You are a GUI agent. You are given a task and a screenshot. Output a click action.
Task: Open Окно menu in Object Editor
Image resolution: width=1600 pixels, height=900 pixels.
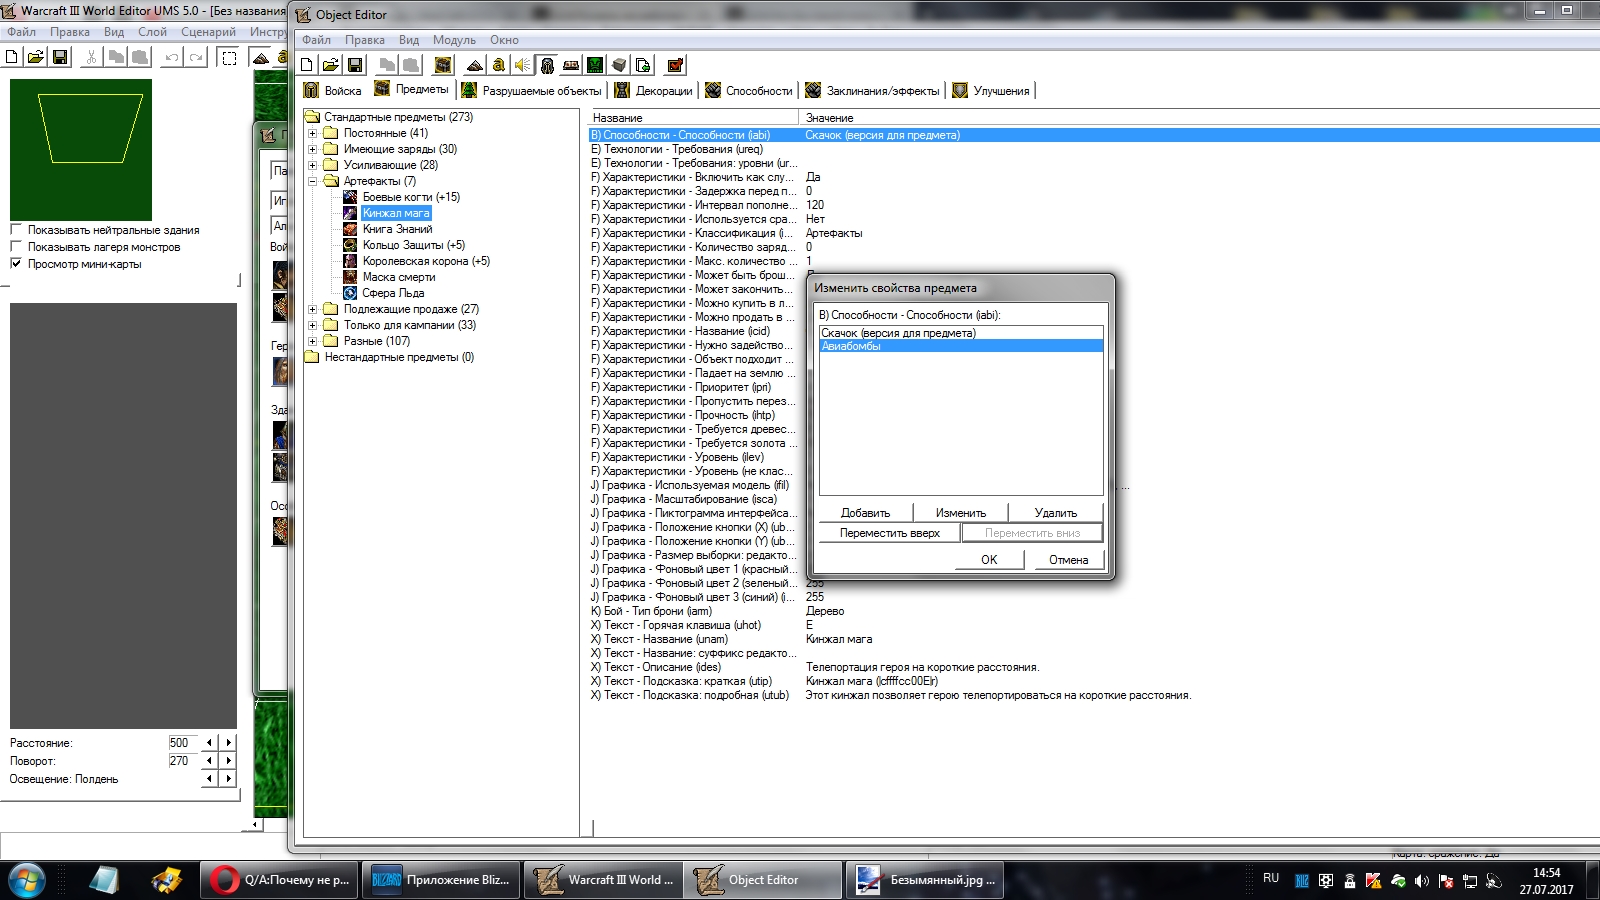tap(504, 40)
